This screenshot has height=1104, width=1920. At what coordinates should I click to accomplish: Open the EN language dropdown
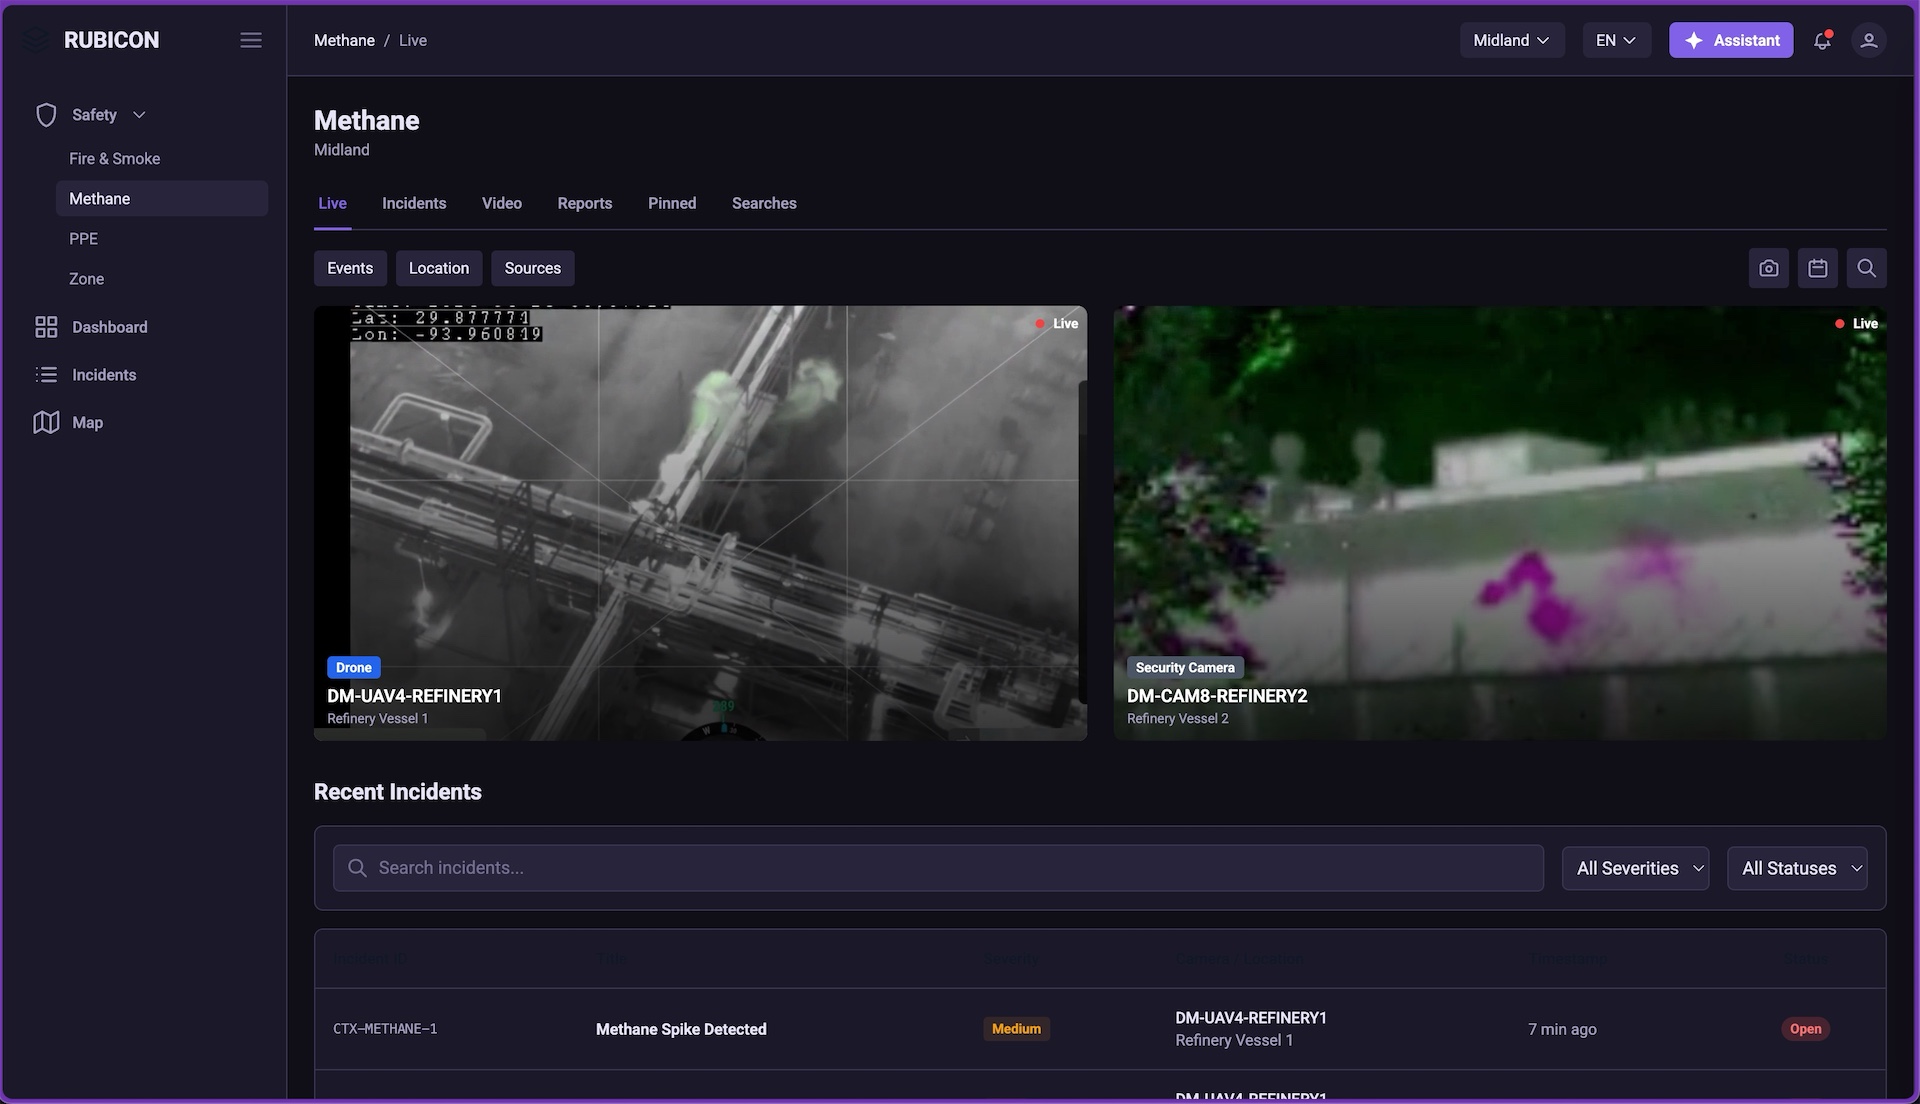pyautogui.click(x=1616, y=40)
